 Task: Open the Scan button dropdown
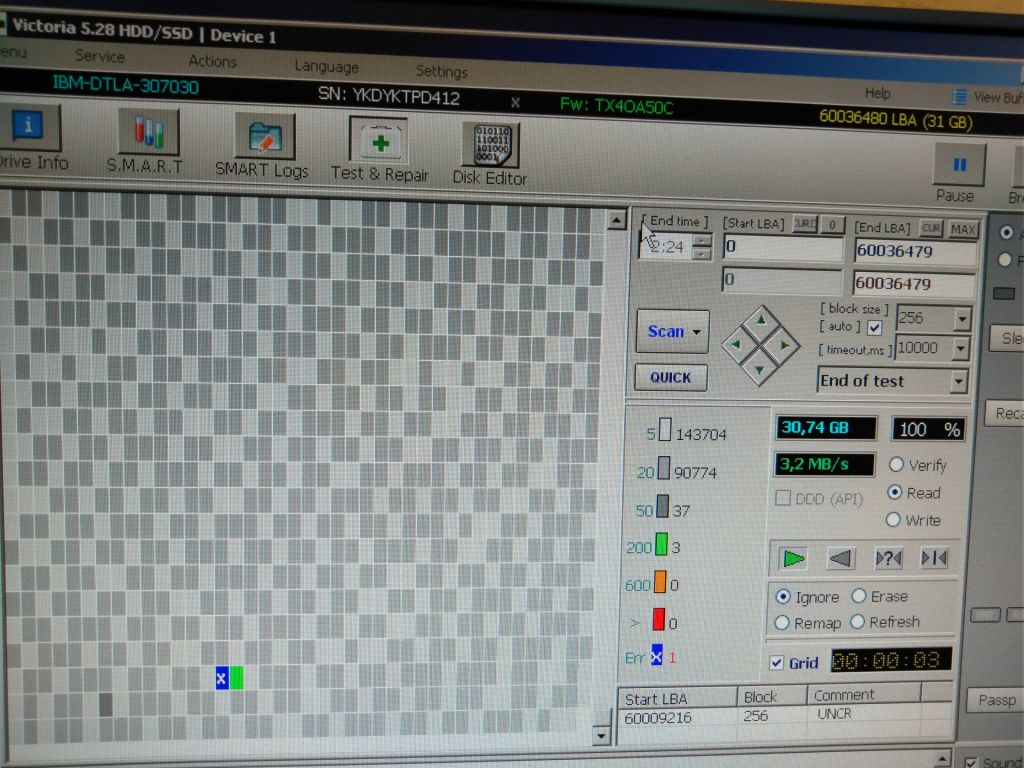click(x=697, y=332)
